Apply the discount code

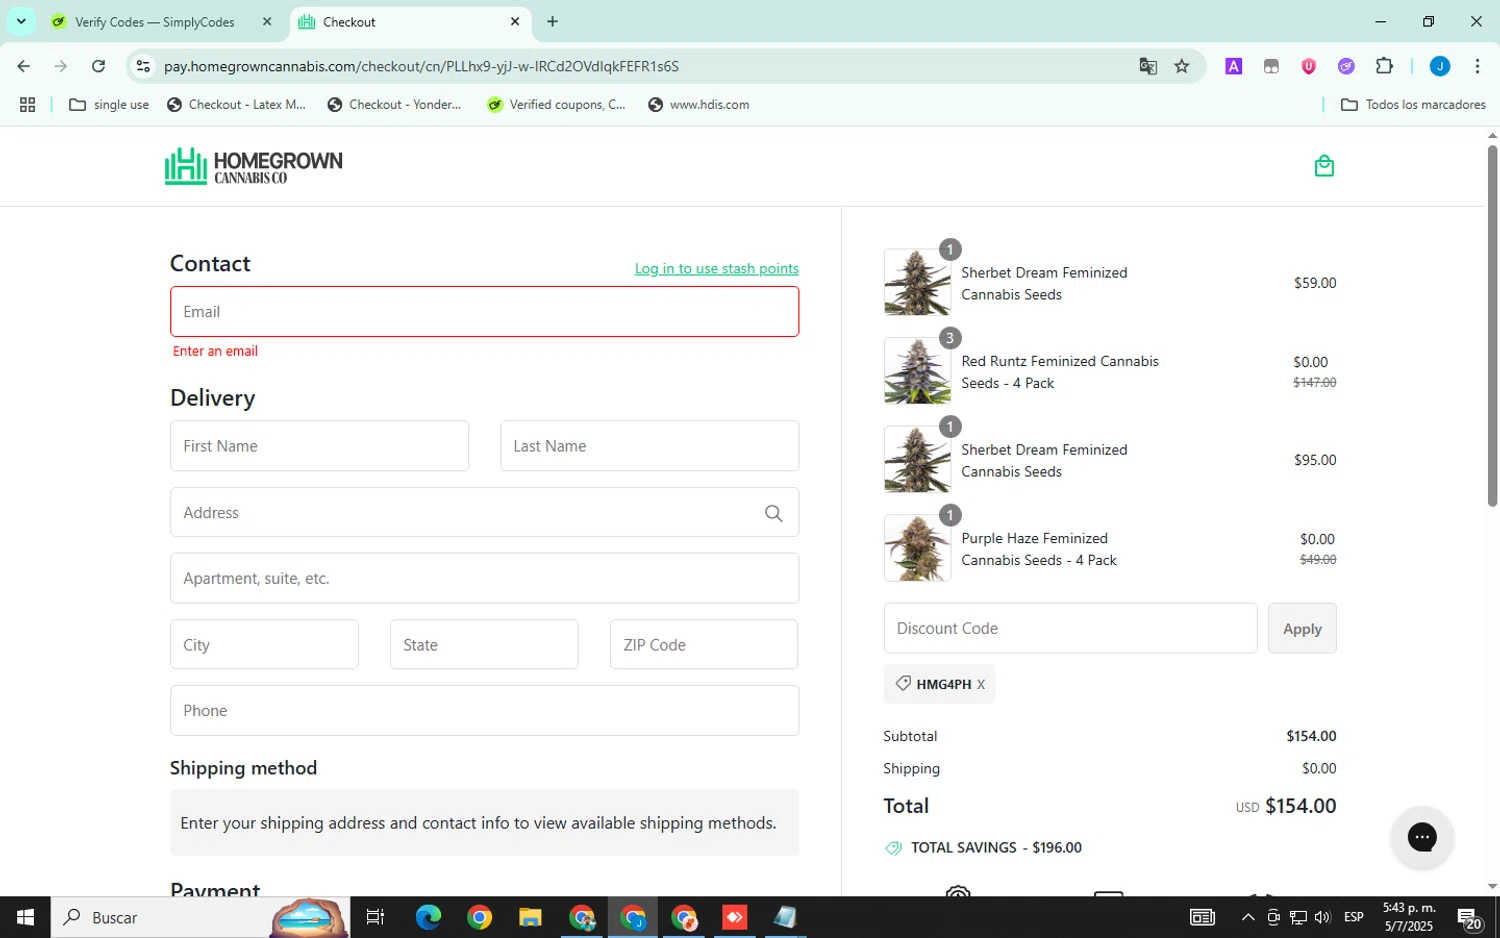click(1302, 629)
